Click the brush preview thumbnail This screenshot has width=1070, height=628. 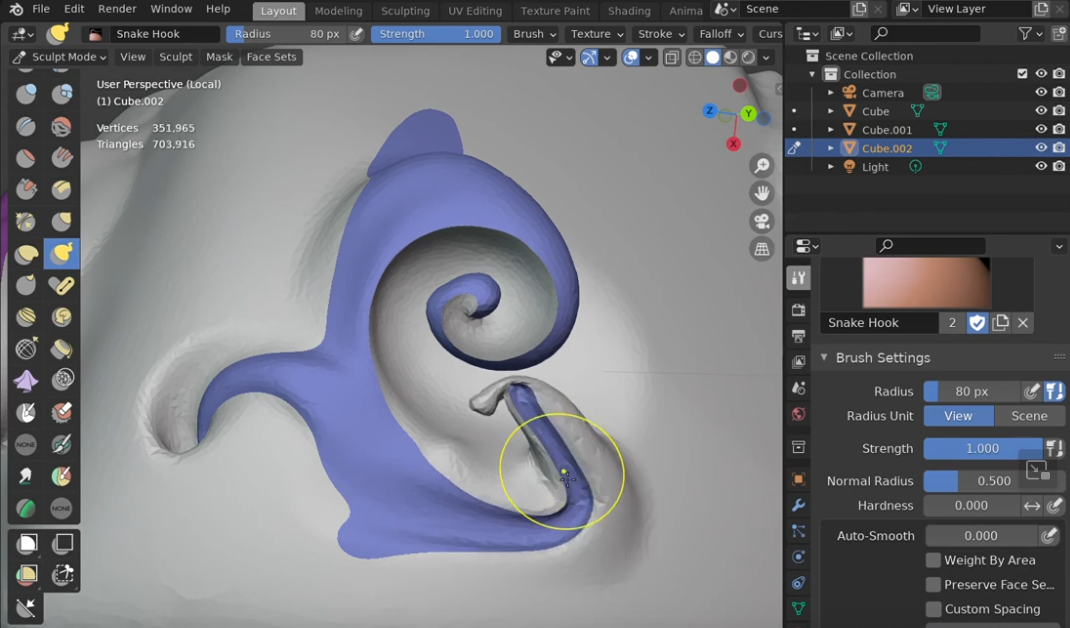(x=926, y=283)
